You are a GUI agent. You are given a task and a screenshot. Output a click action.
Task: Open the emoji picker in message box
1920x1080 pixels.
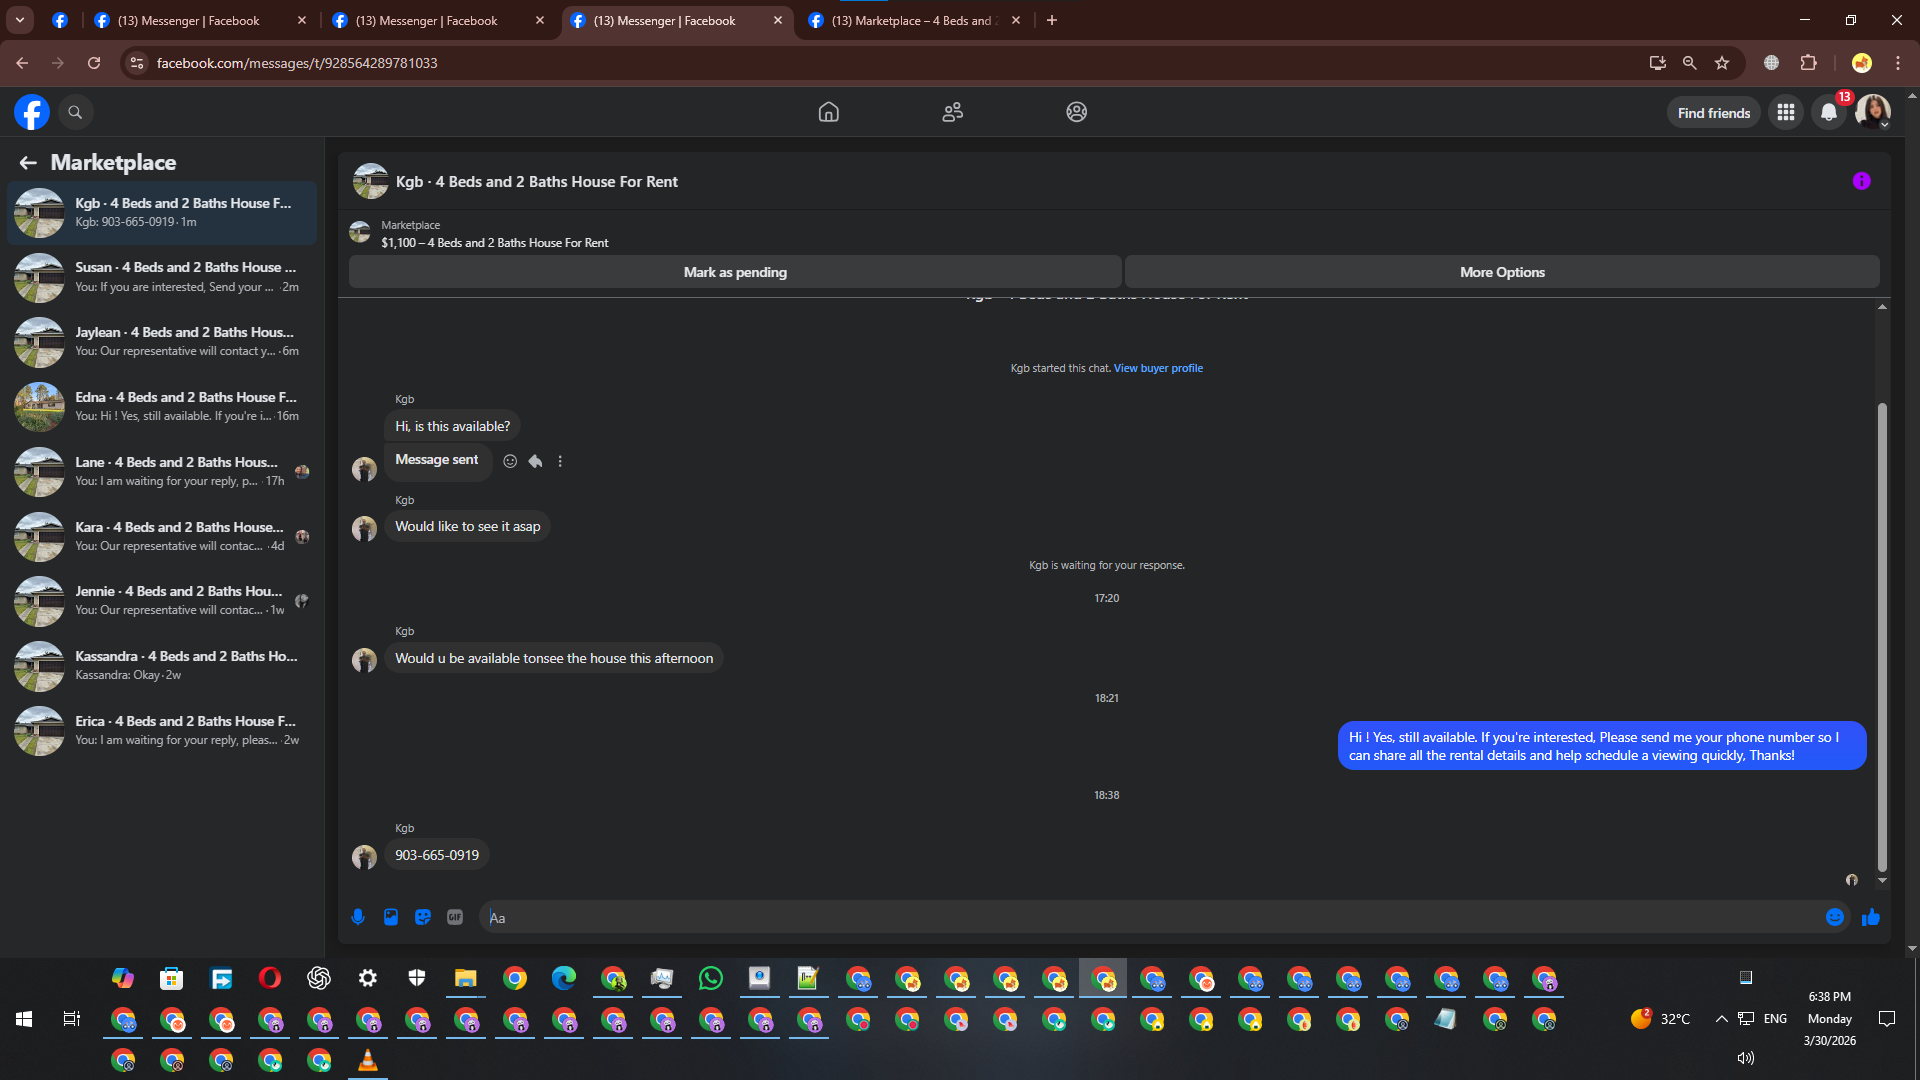point(1834,917)
